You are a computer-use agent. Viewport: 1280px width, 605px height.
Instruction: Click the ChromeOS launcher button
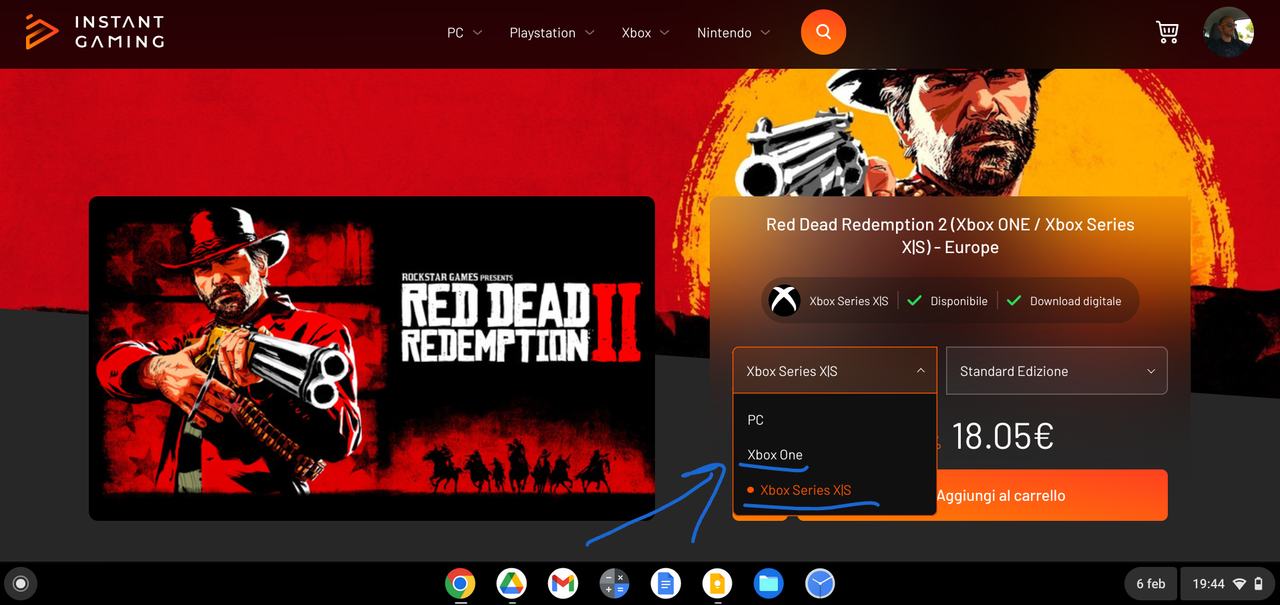pyautogui.click(x=20, y=583)
